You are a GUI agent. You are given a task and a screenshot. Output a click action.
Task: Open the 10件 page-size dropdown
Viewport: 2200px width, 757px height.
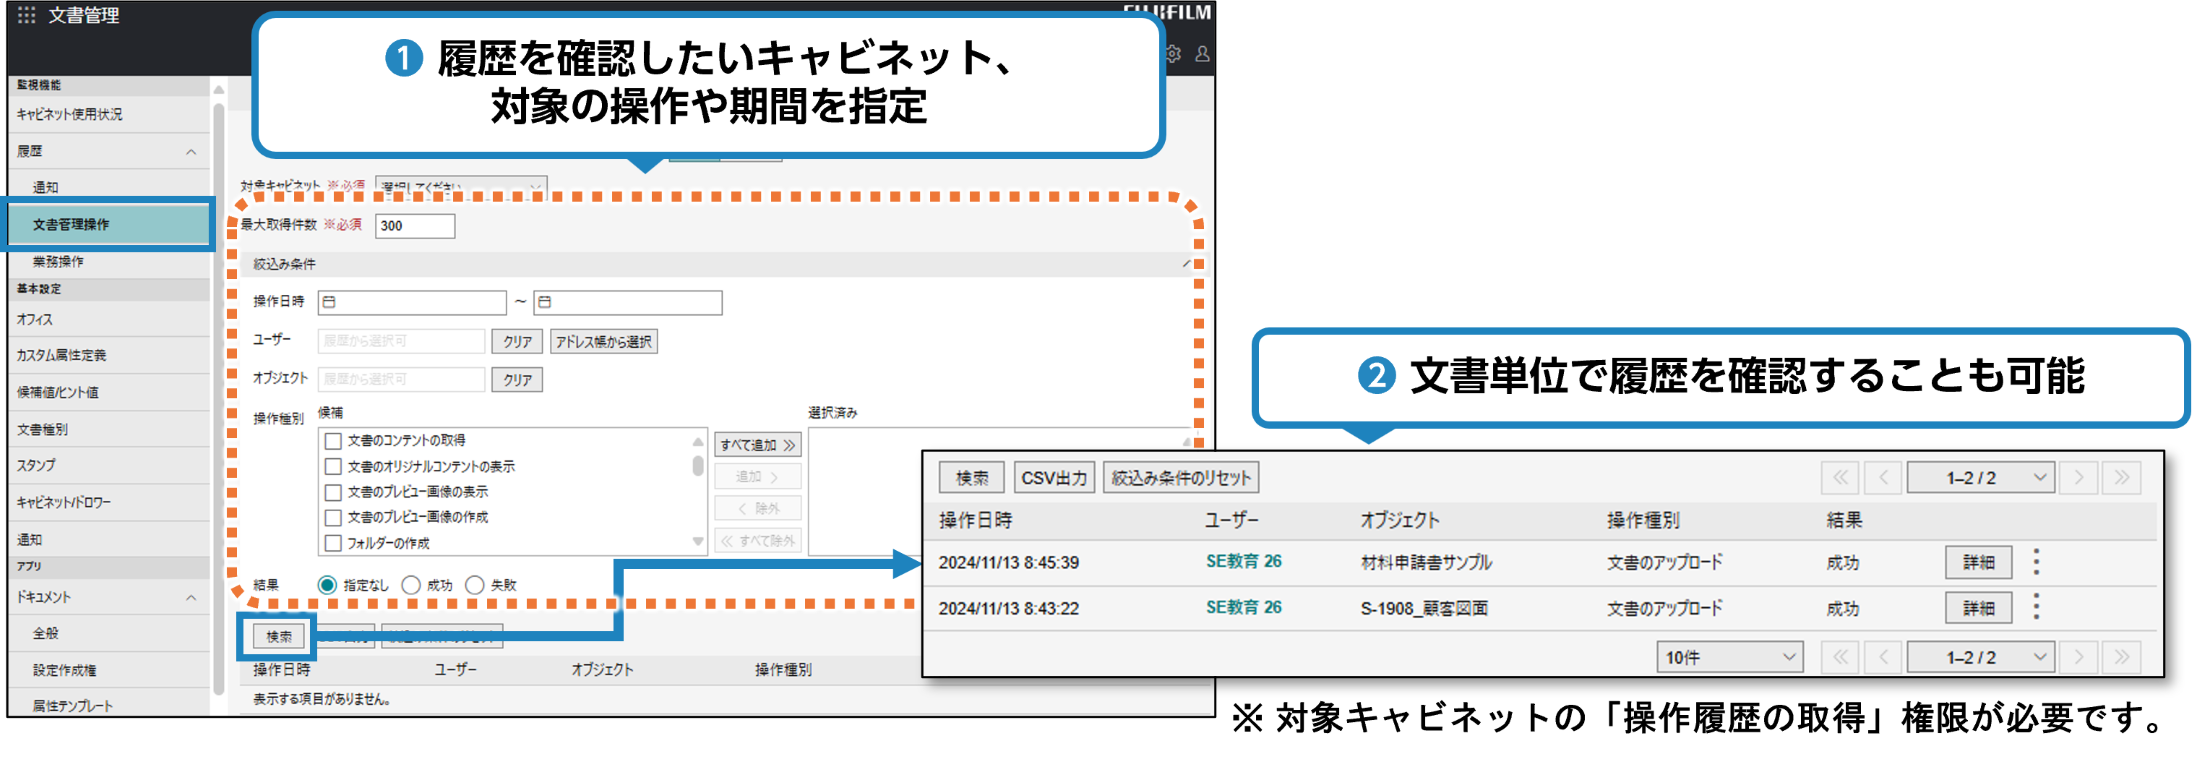[x=1729, y=657]
